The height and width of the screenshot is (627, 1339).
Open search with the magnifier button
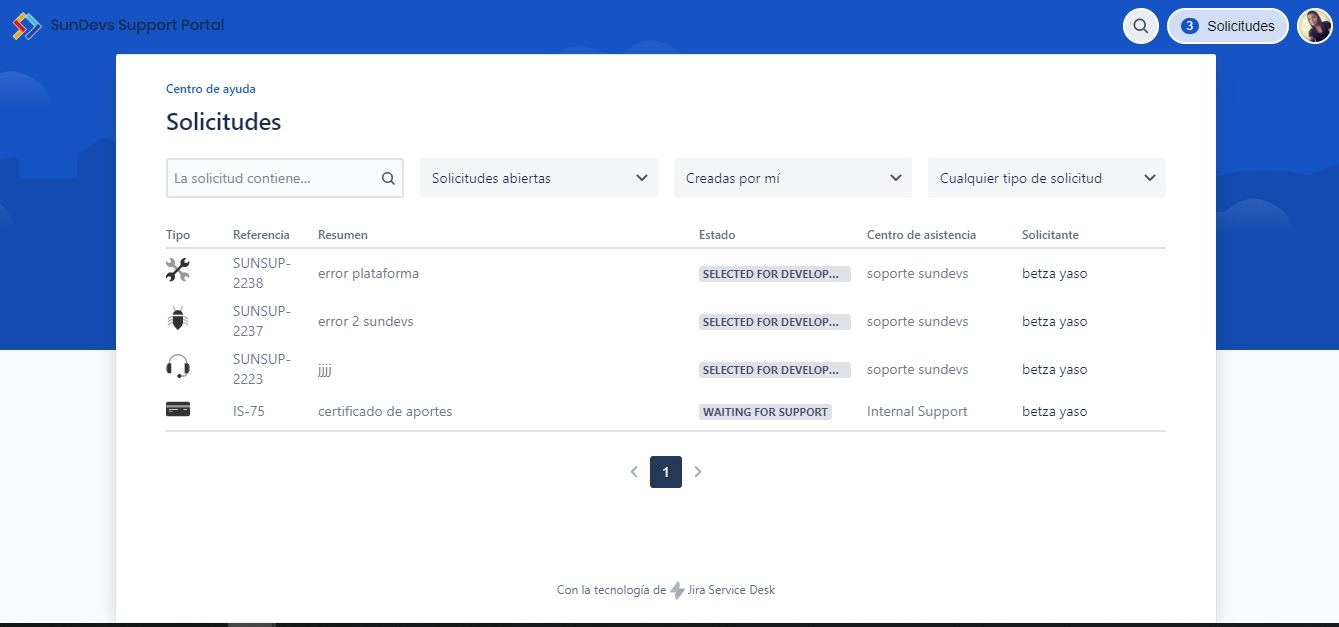[x=1140, y=26]
